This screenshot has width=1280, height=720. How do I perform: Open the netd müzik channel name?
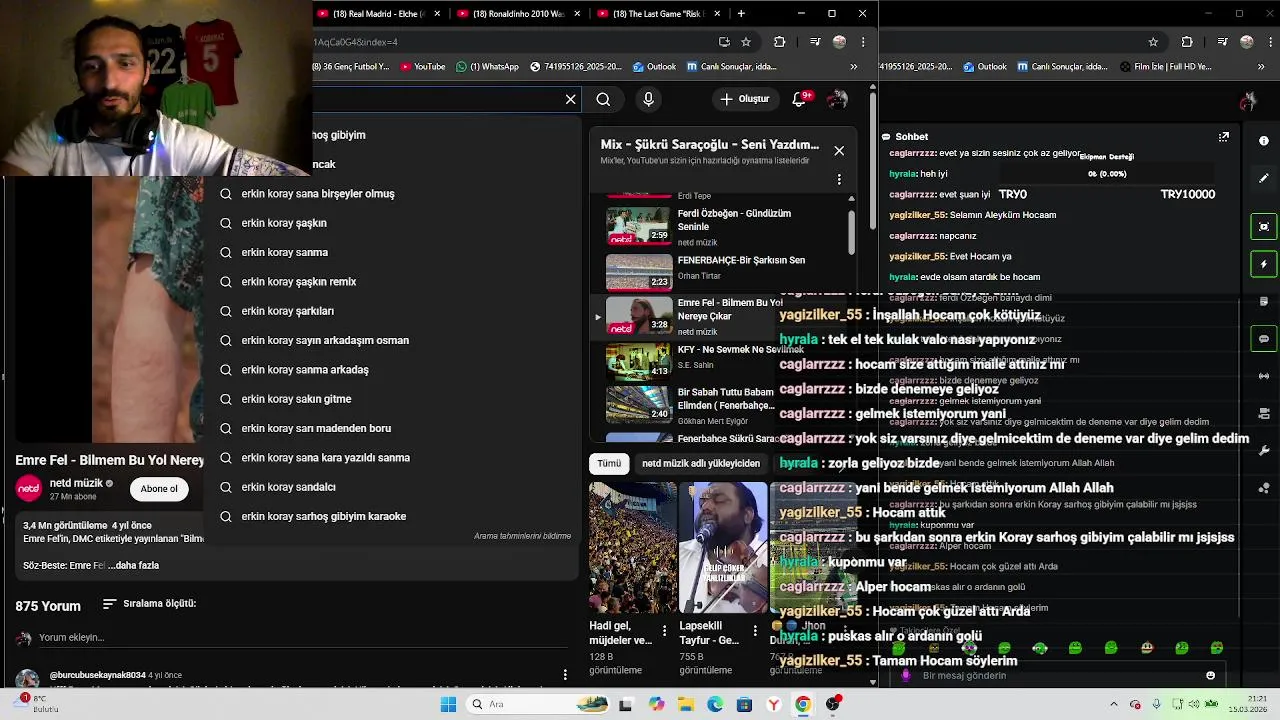tap(76, 484)
